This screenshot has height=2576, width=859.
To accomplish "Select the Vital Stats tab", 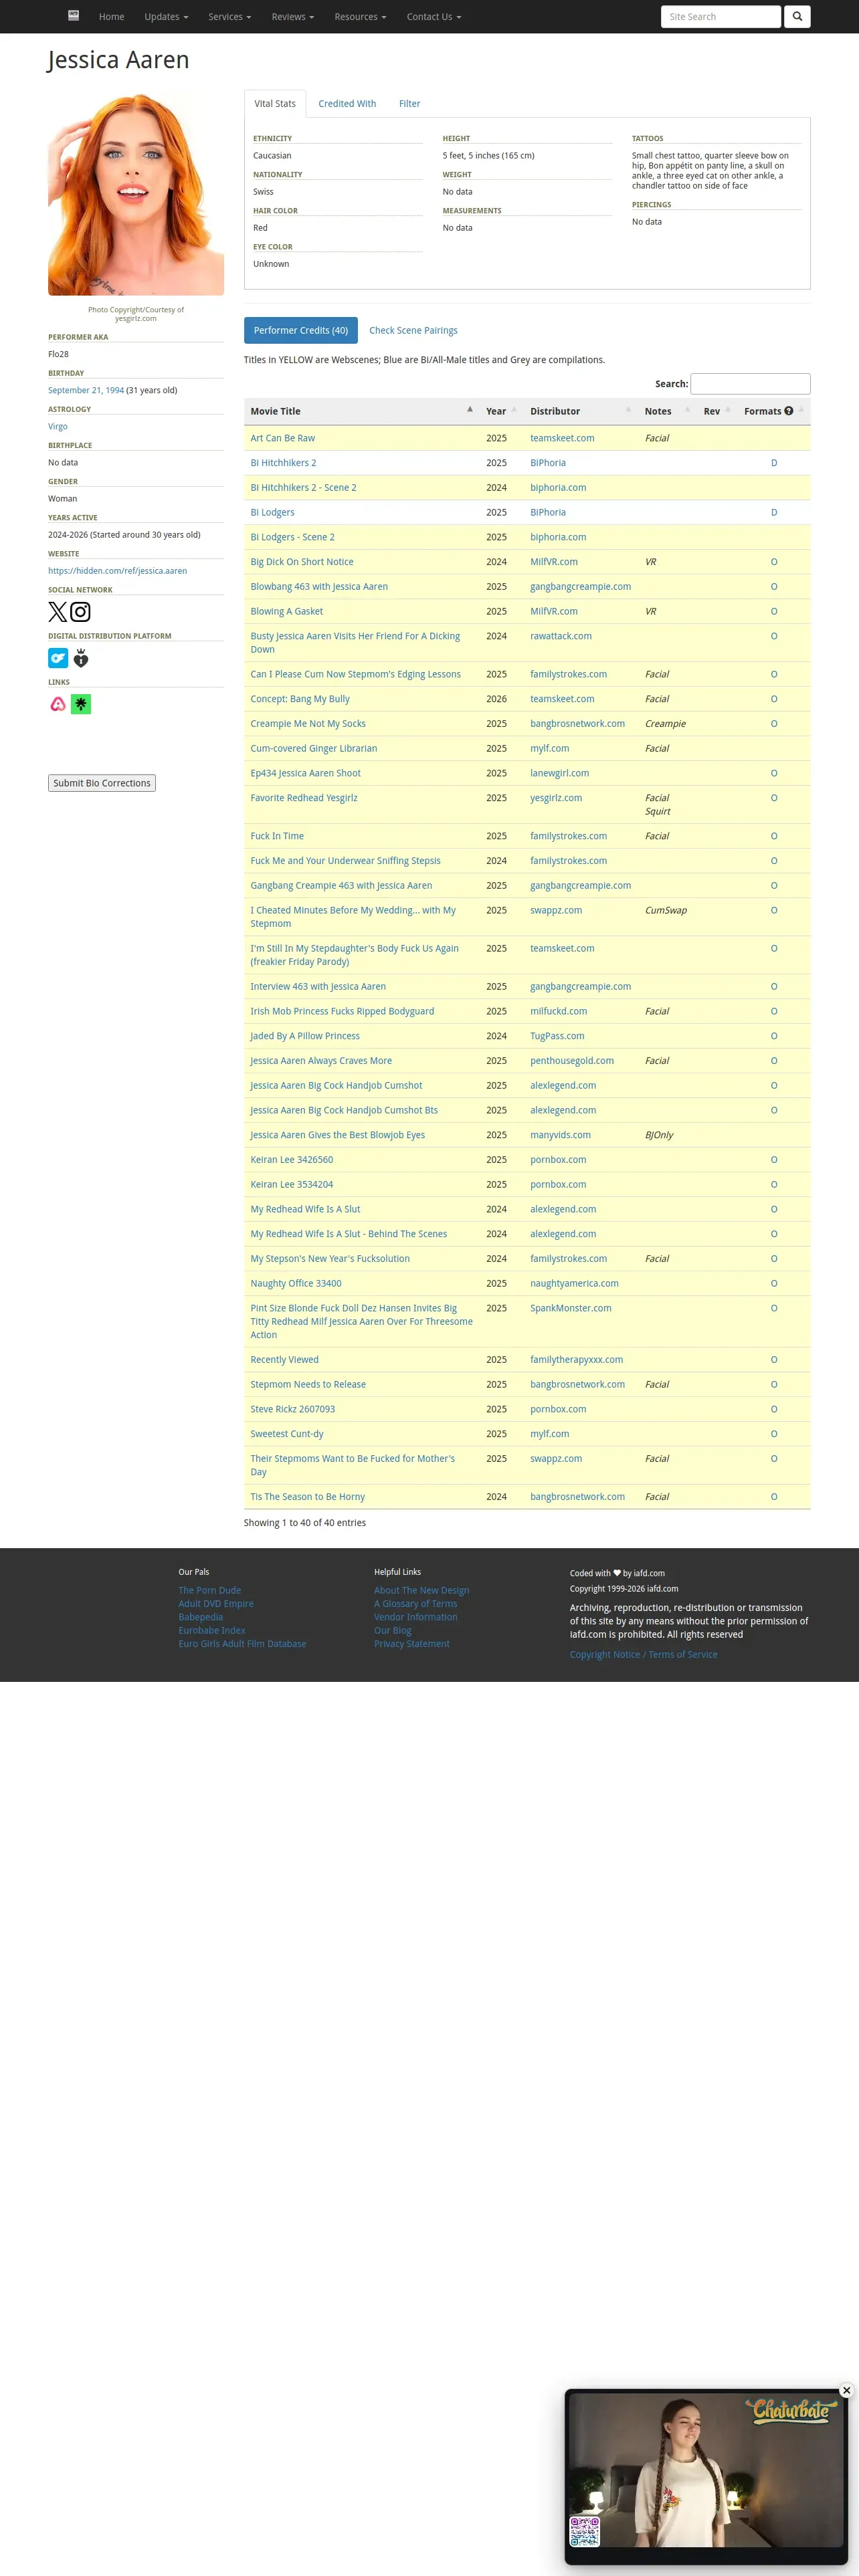I will pyautogui.click(x=275, y=104).
